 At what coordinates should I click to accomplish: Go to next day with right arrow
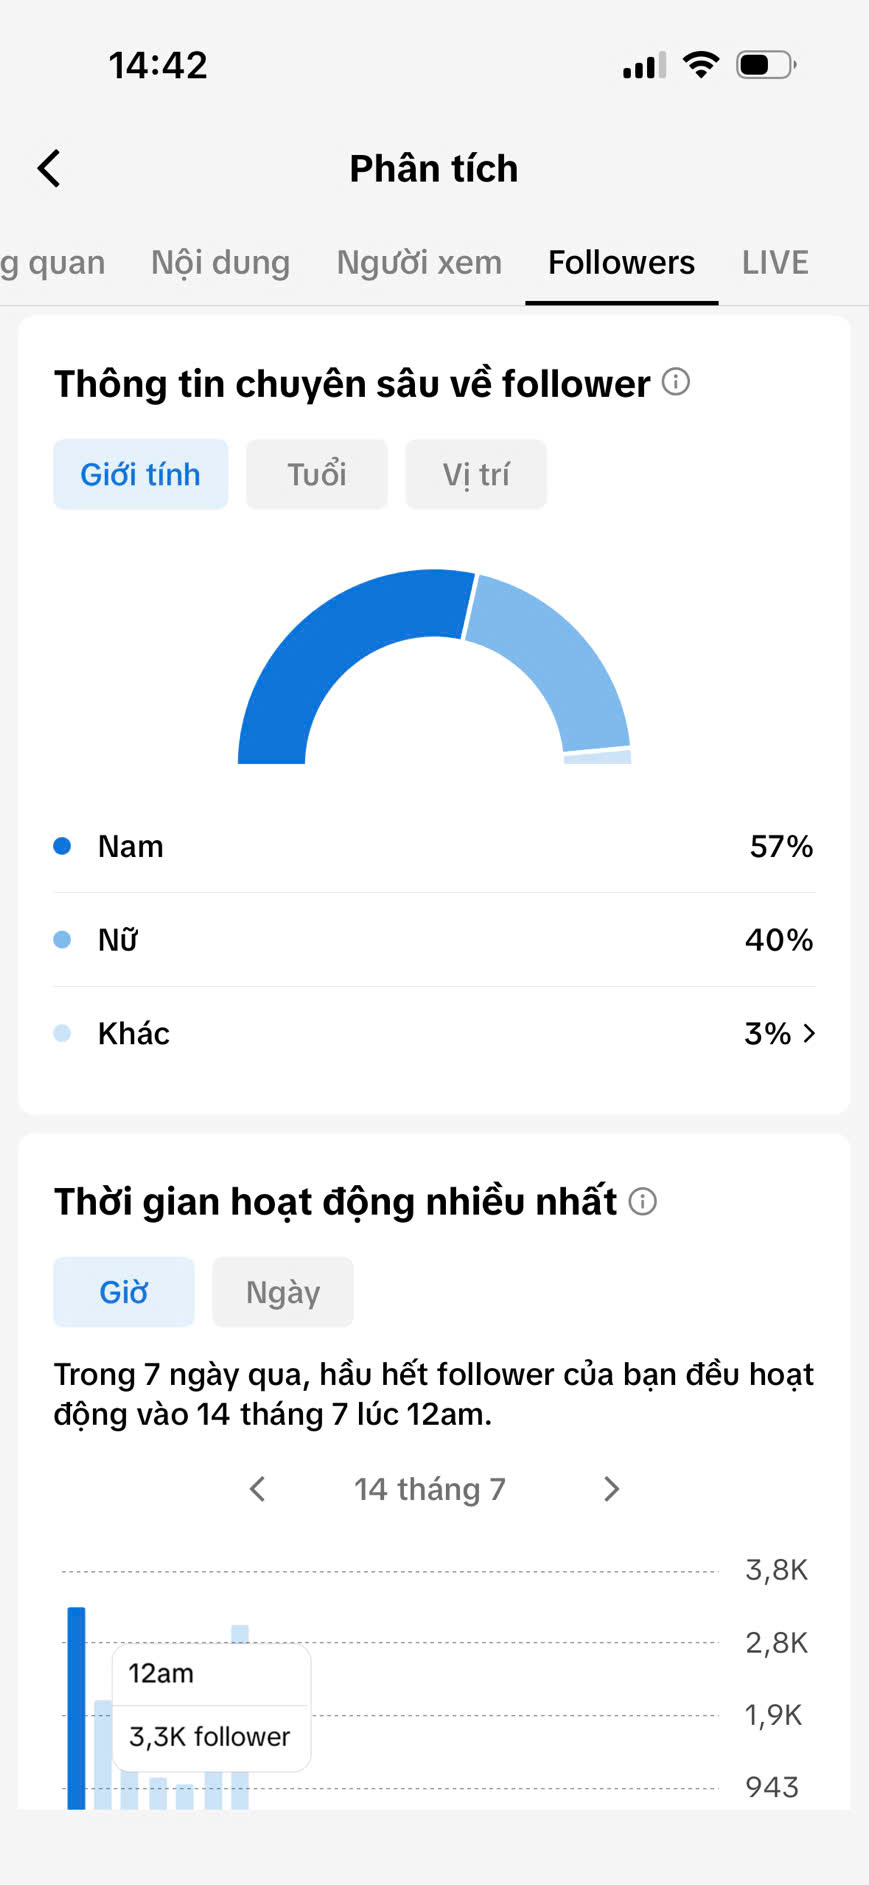click(x=612, y=1489)
